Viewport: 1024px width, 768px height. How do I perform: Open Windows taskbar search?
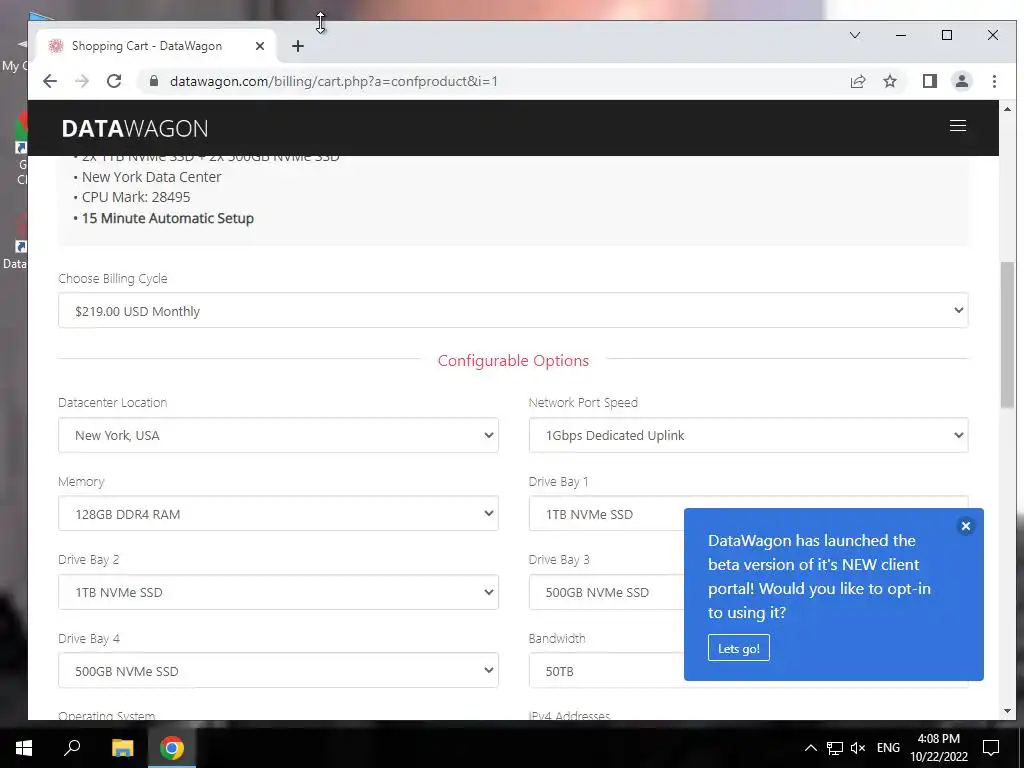click(x=72, y=748)
